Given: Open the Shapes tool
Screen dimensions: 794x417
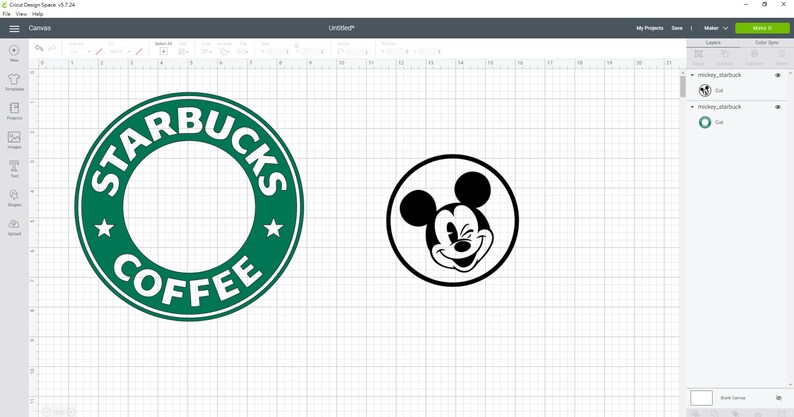Looking at the screenshot, I should 14,197.
